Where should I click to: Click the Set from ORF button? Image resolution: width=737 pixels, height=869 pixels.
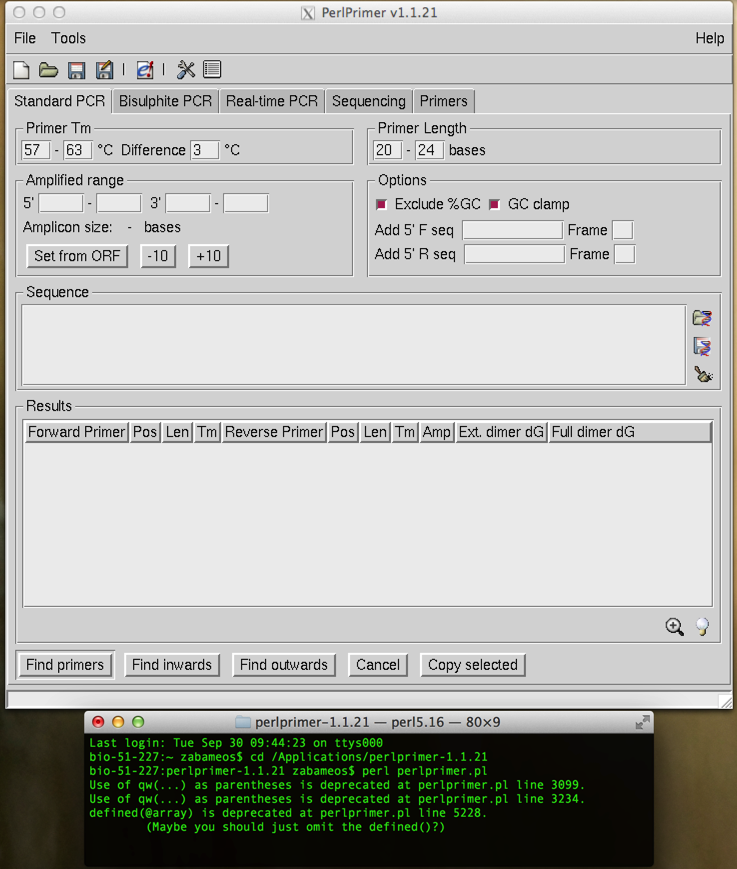click(x=77, y=256)
